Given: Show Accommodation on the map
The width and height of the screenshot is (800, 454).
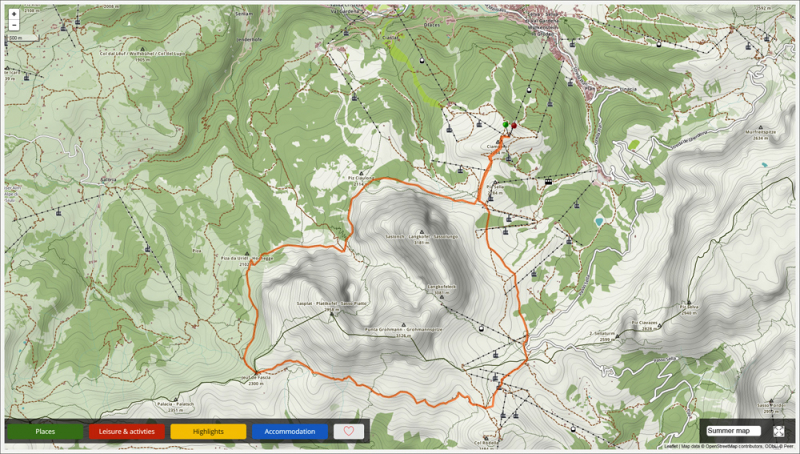Looking at the screenshot, I should (x=290, y=432).
